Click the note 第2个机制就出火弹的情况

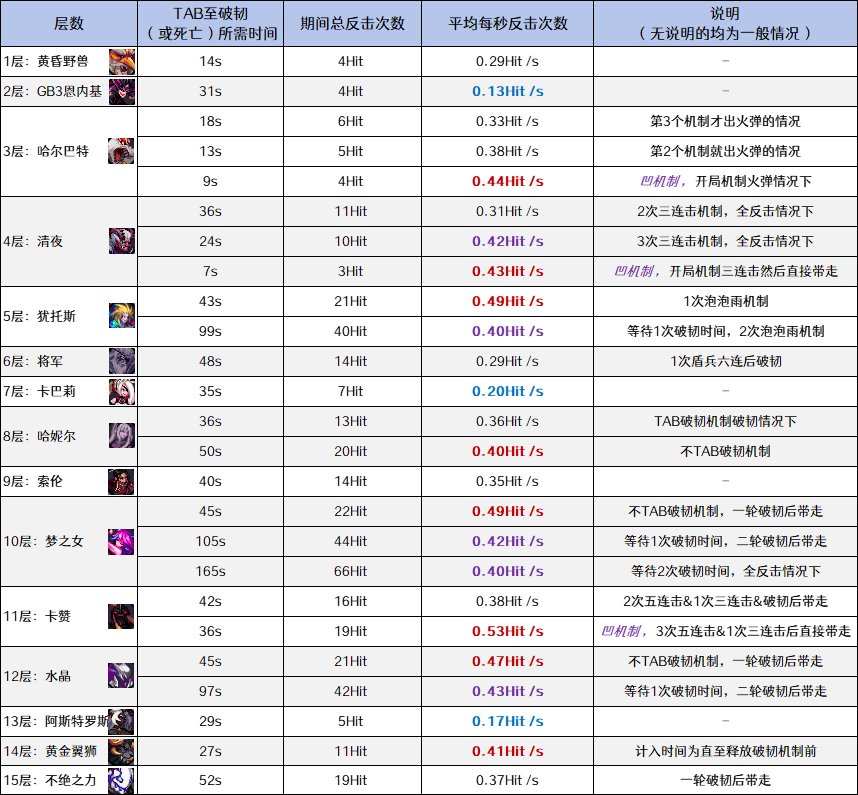725,152
